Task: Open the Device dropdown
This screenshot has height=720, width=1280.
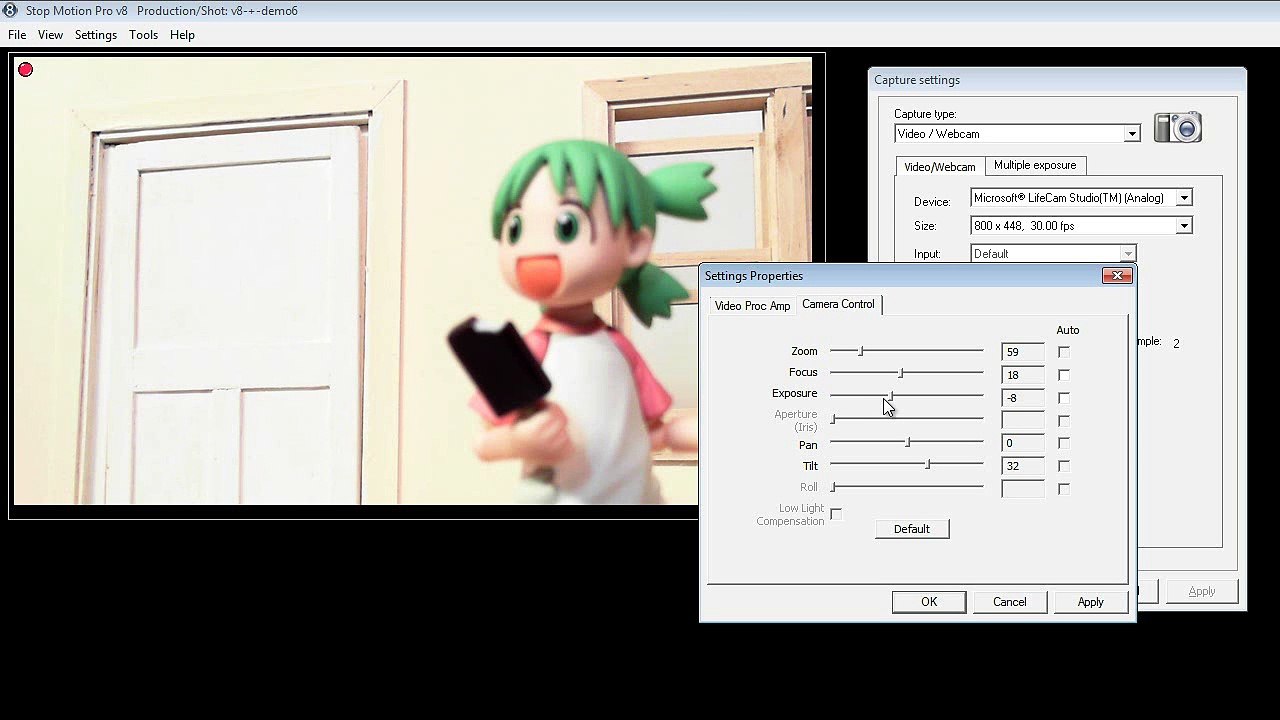Action: [1184, 198]
